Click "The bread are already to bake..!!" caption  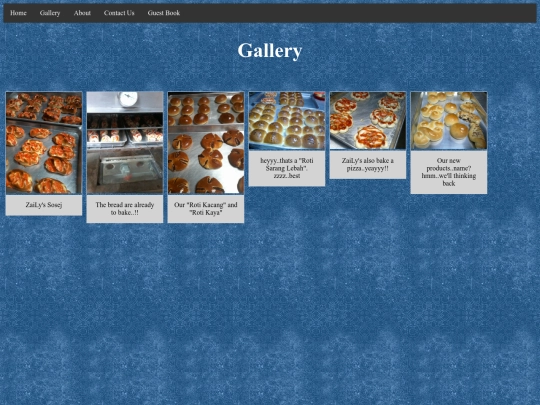coord(125,209)
